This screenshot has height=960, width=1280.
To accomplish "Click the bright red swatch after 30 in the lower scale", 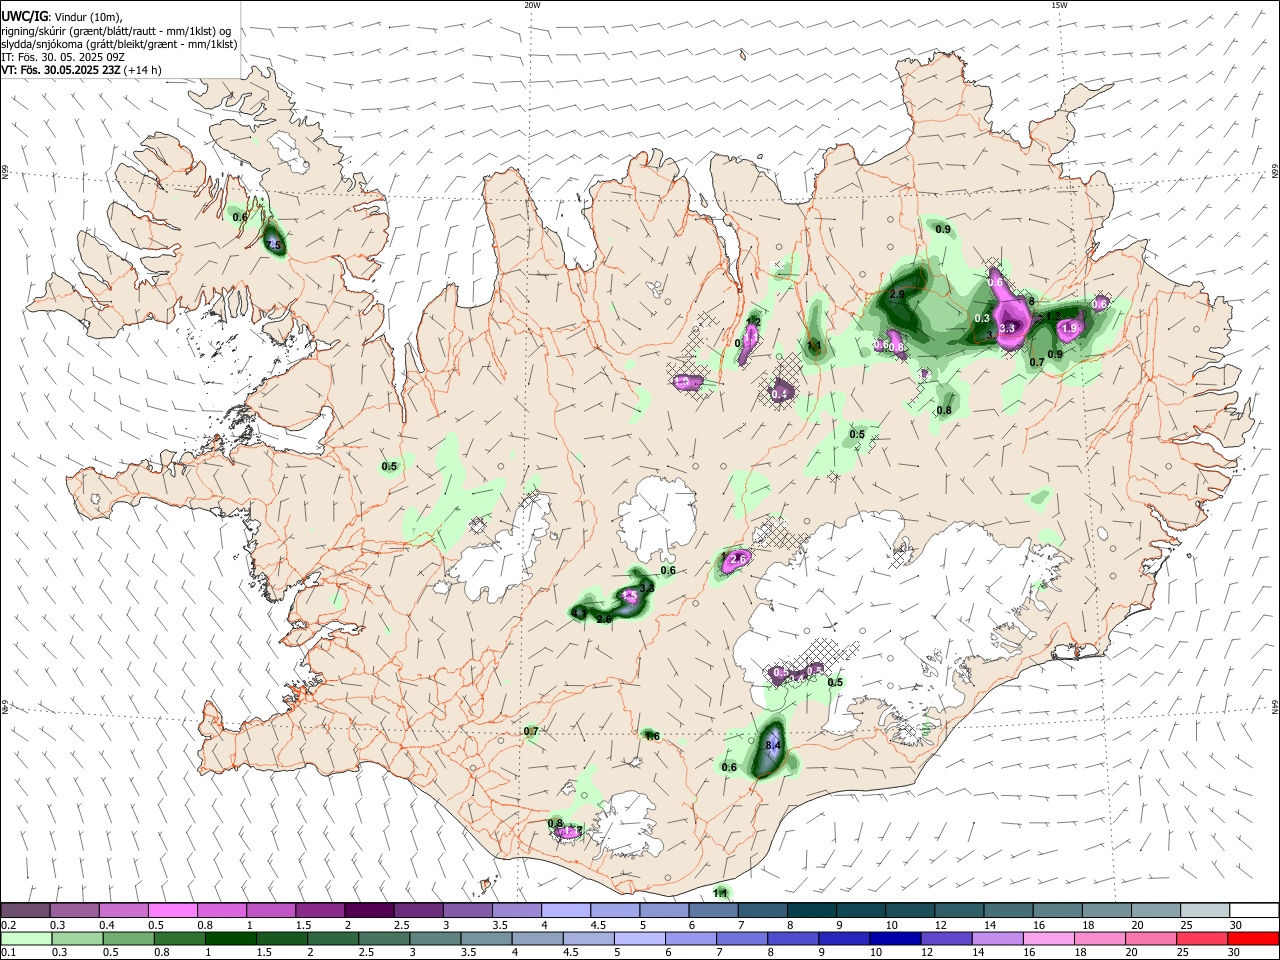I will click(x=1255, y=938).
